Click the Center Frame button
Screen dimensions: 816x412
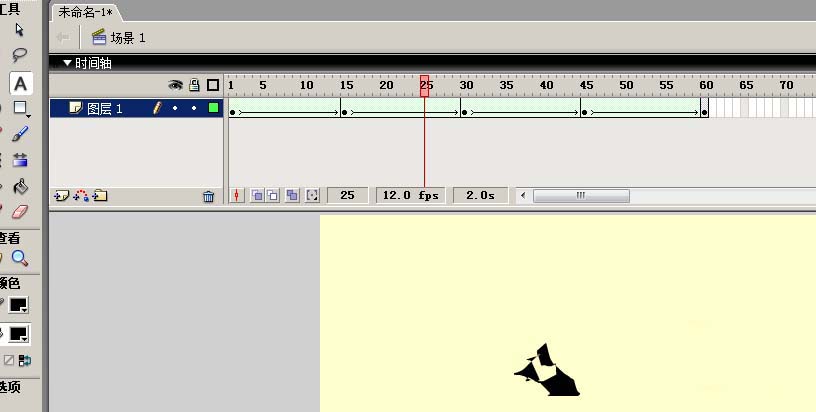[237, 196]
